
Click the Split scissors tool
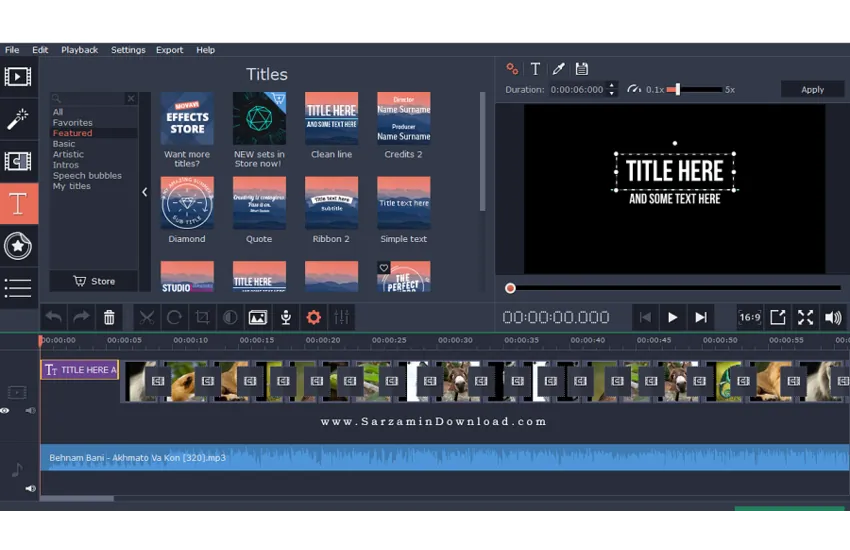147,317
